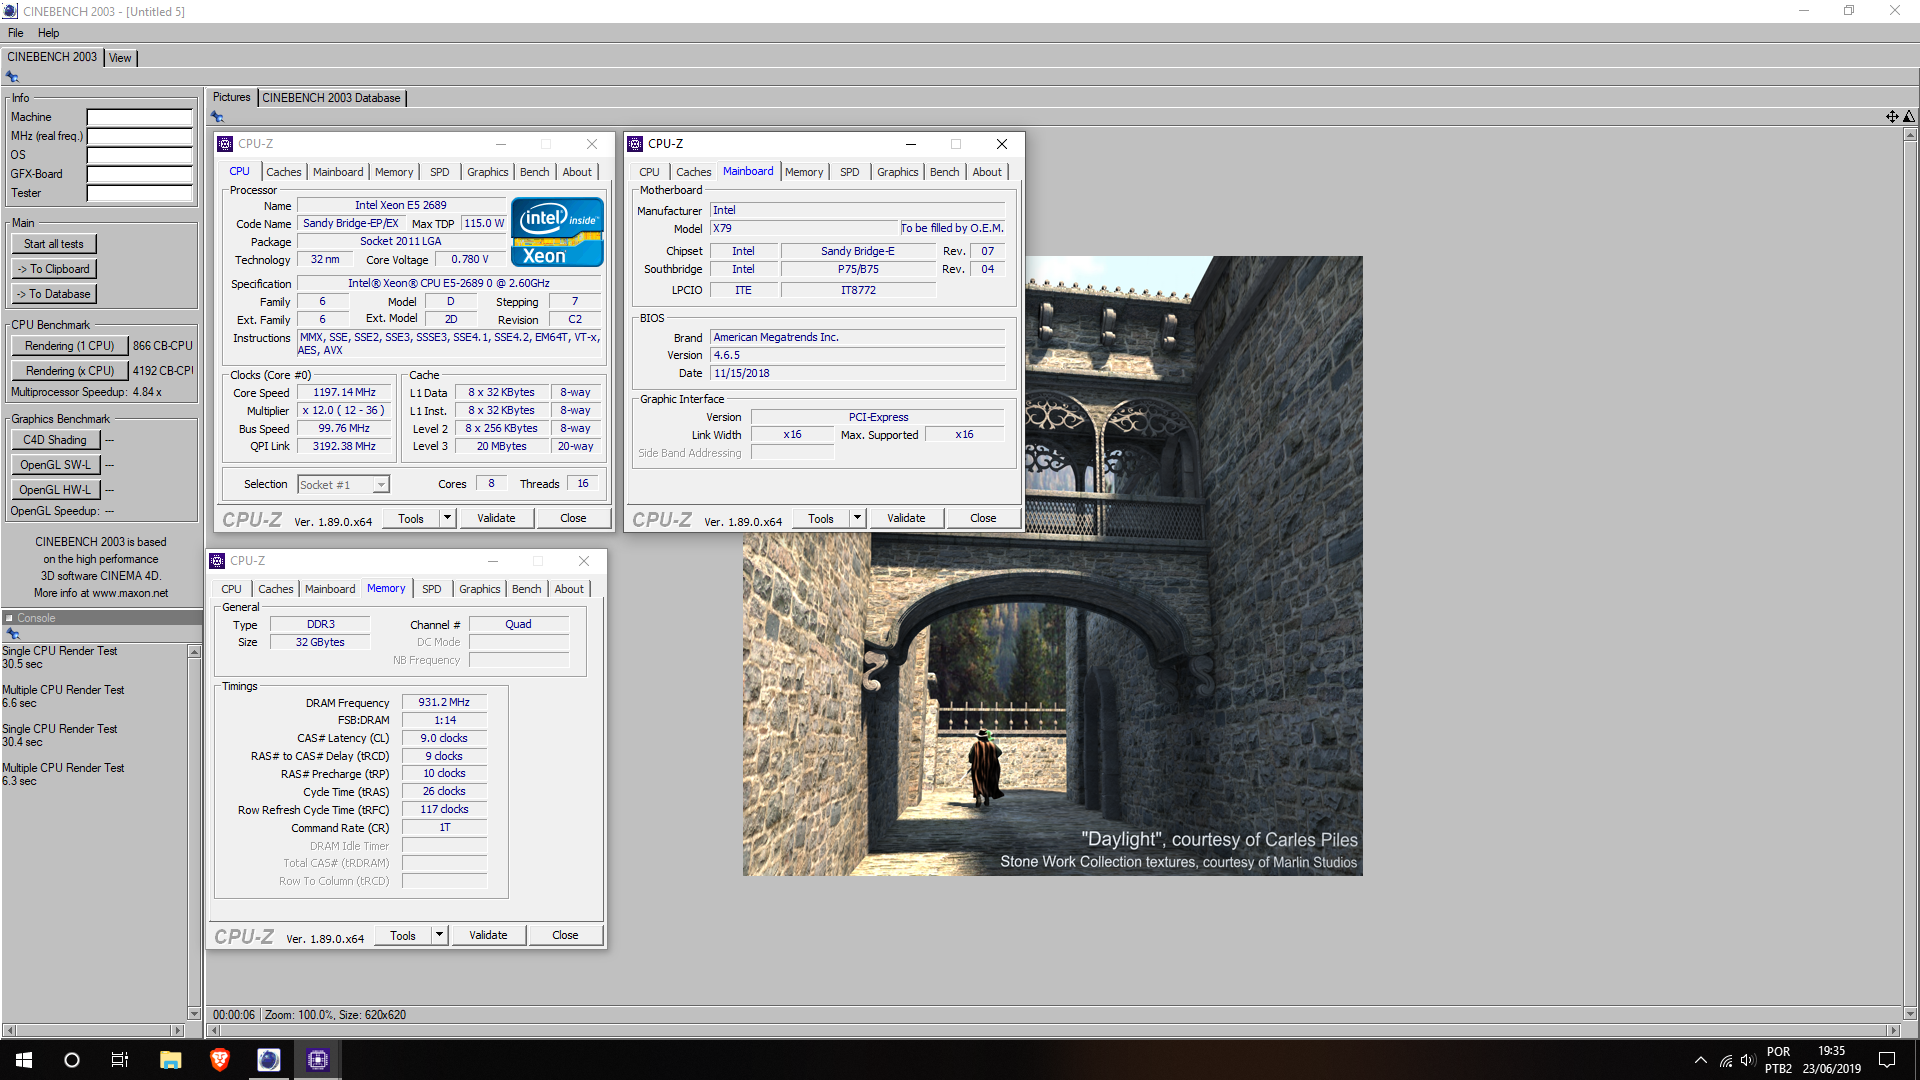Click the OS input field

[139, 155]
